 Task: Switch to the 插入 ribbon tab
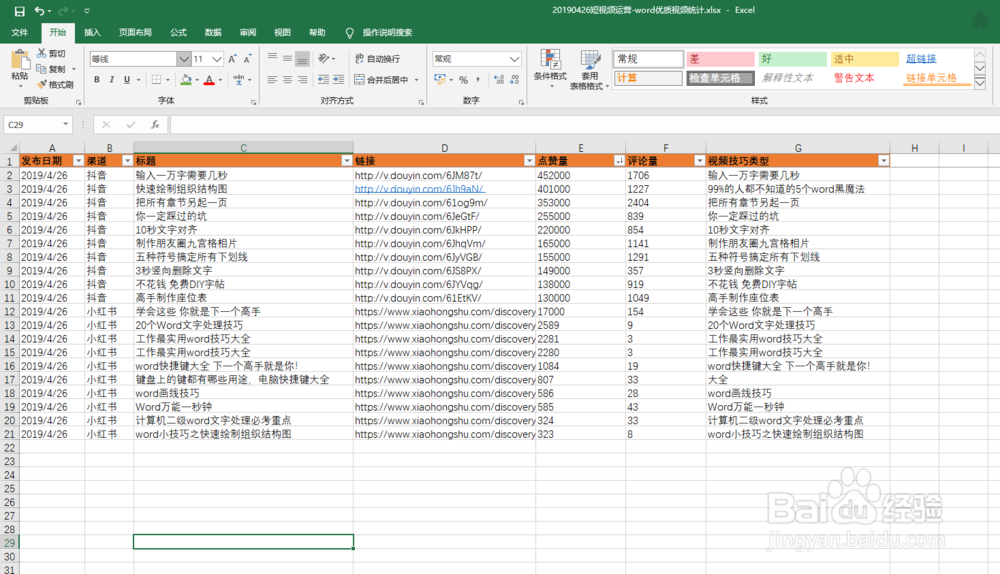coord(92,33)
